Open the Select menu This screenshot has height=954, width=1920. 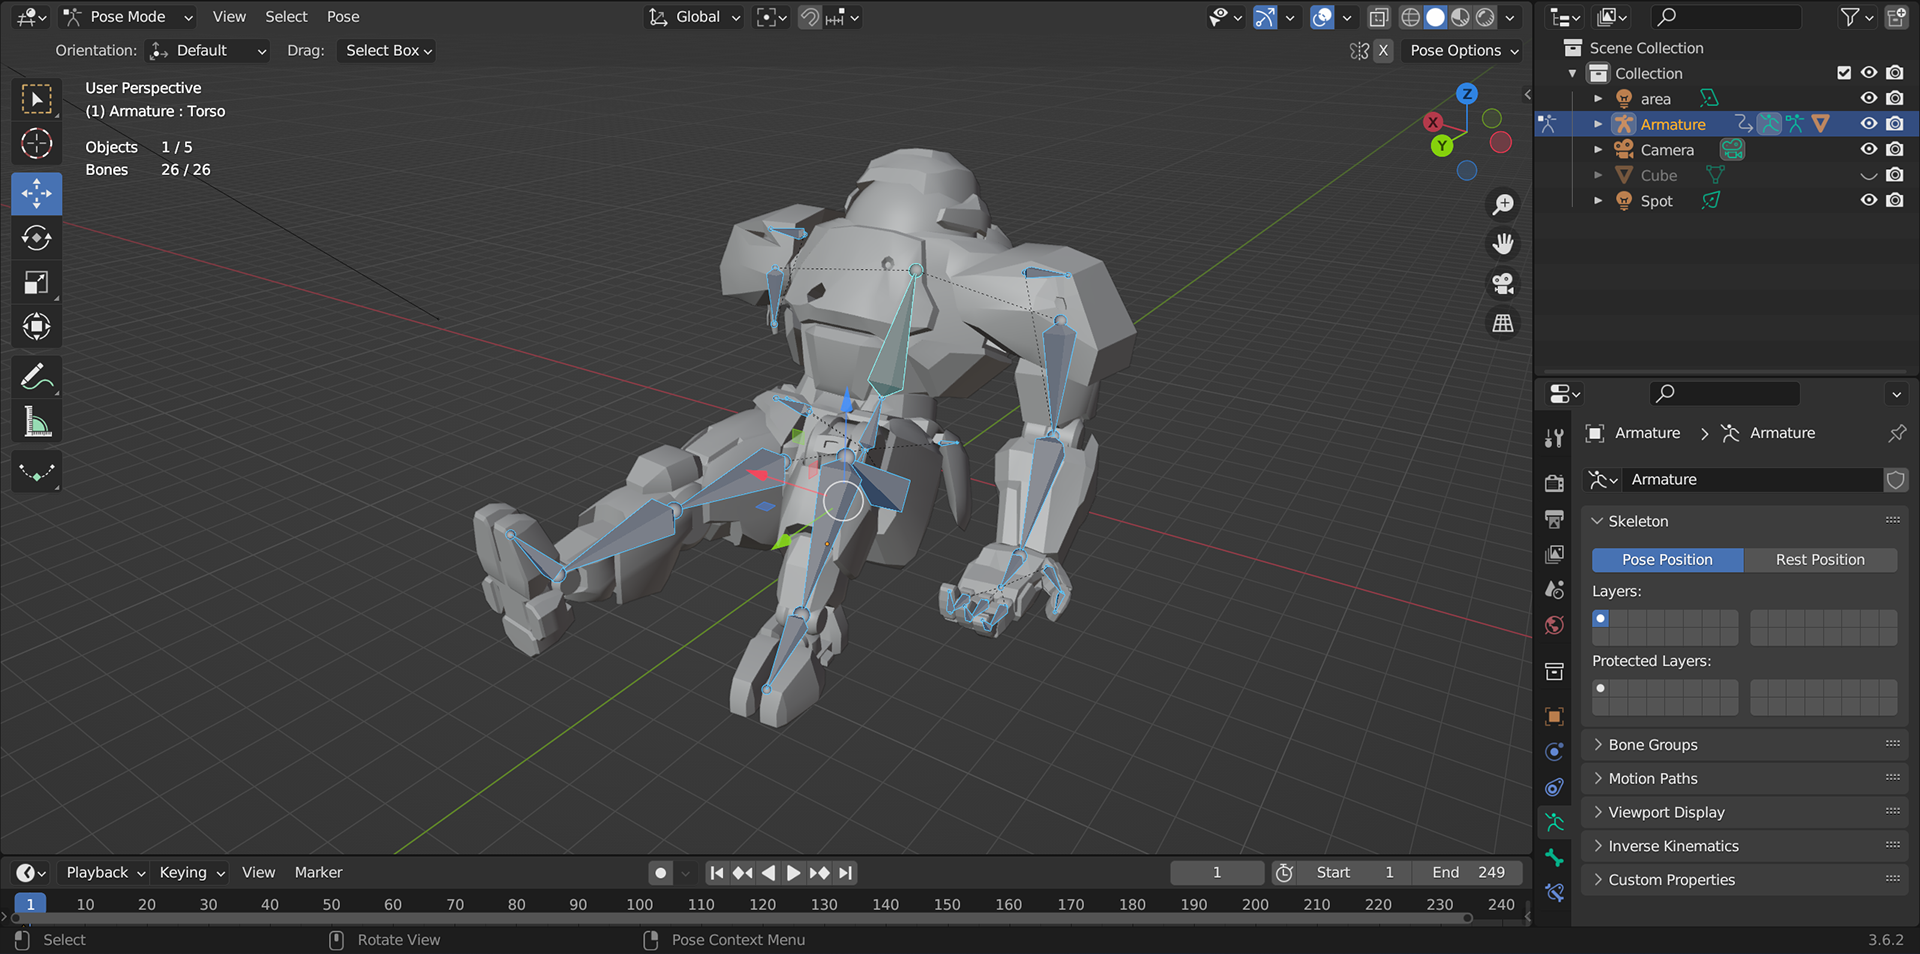pyautogui.click(x=286, y=17)
